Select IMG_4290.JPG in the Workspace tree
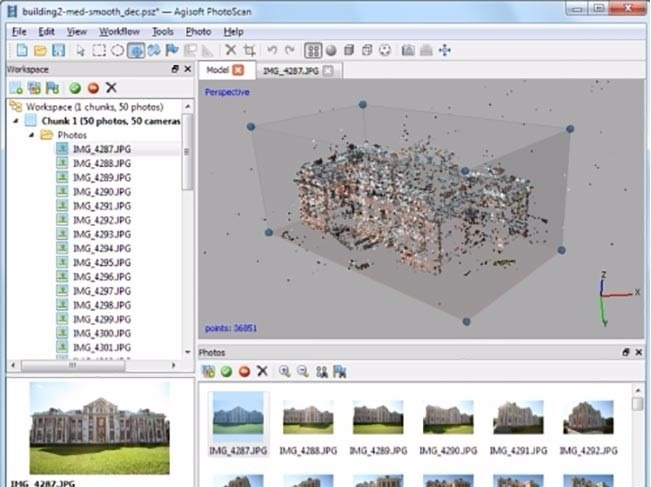This screenshot has width=651, height=487. click(102, 192)
